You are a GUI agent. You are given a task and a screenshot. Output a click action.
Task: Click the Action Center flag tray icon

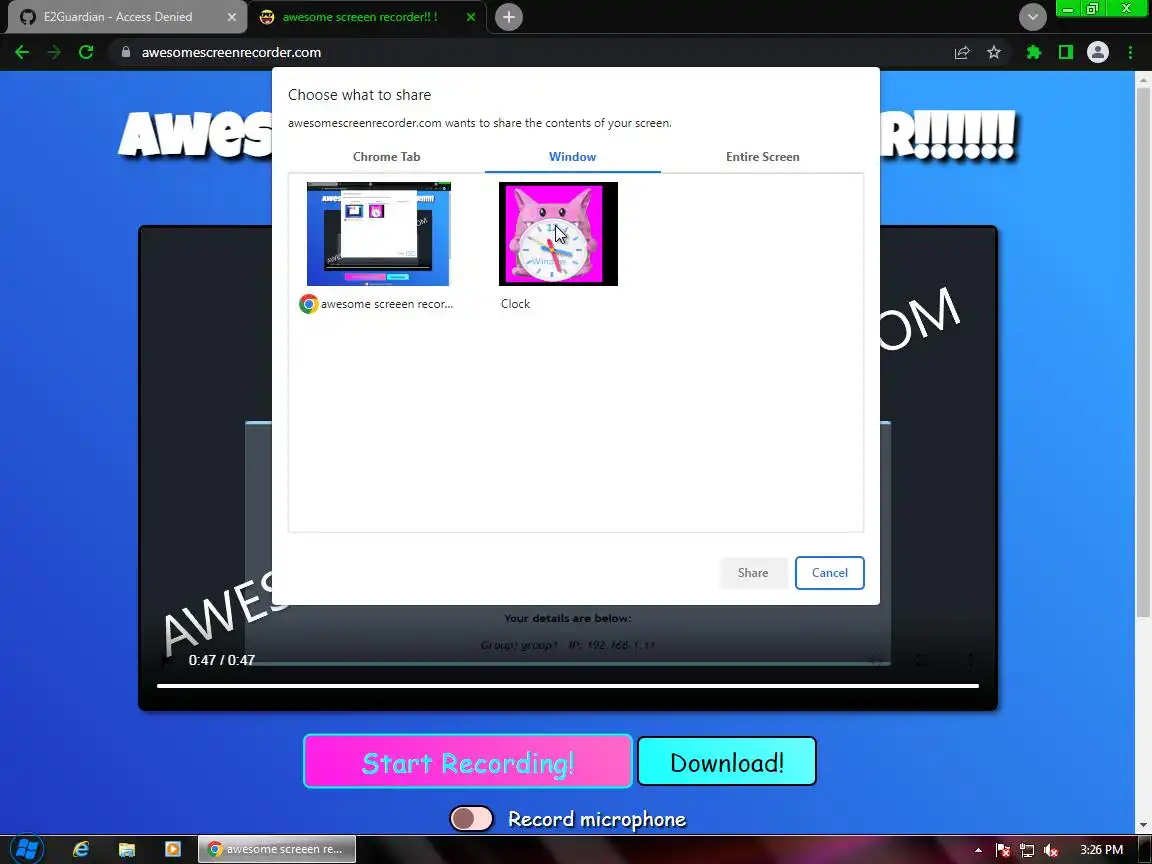pyautogui.click(x=1003, y=850)
